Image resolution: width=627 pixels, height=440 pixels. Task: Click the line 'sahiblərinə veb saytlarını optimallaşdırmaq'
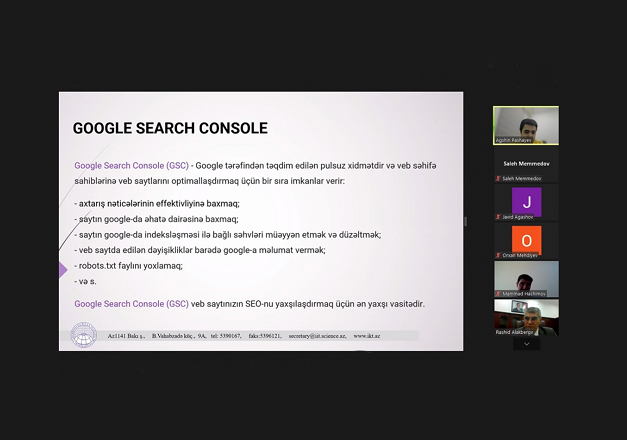[210, 181]
